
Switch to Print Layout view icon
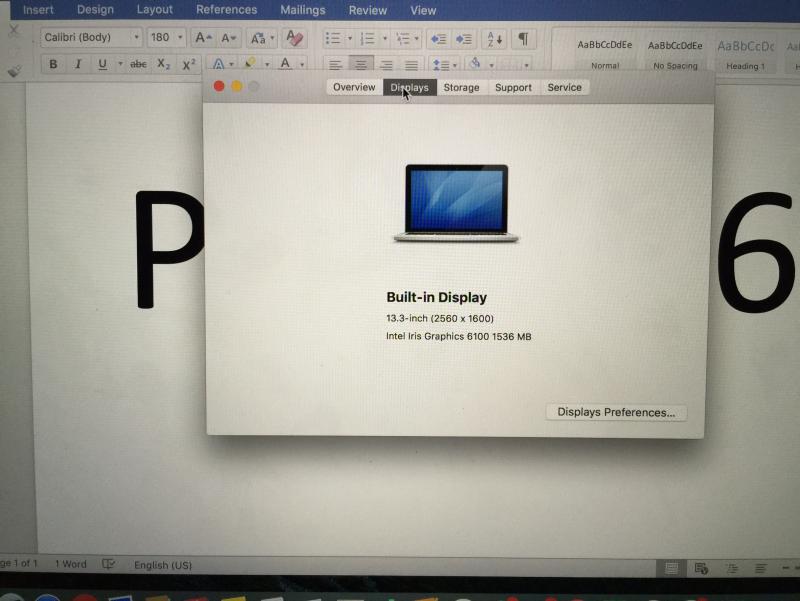click(x=671, y=568)
